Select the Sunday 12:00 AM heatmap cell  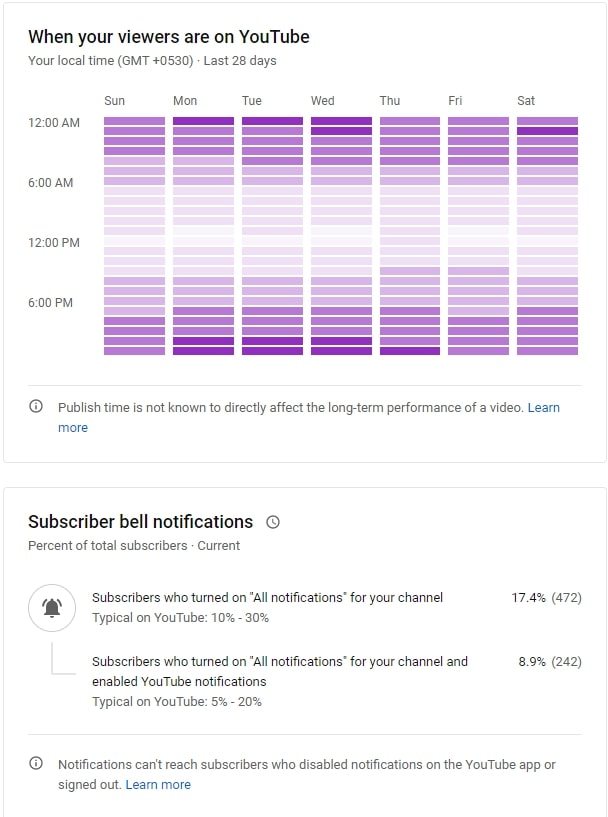point(134,121)
